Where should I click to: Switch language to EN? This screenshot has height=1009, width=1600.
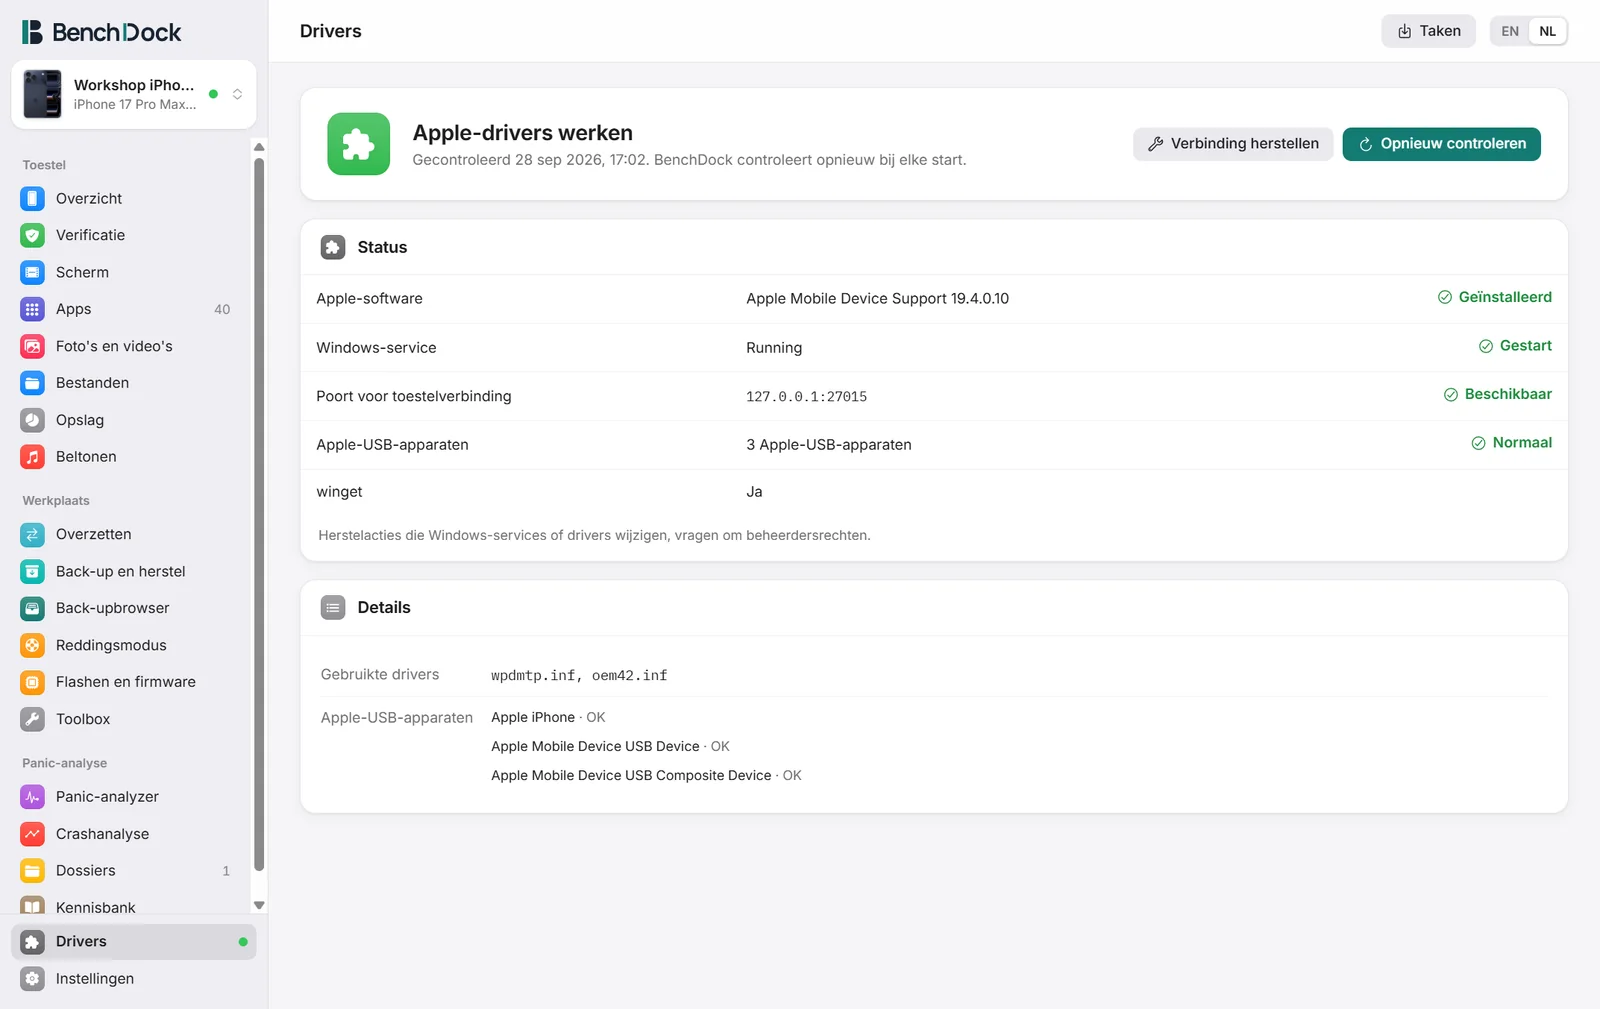(x=1510, y=31)
